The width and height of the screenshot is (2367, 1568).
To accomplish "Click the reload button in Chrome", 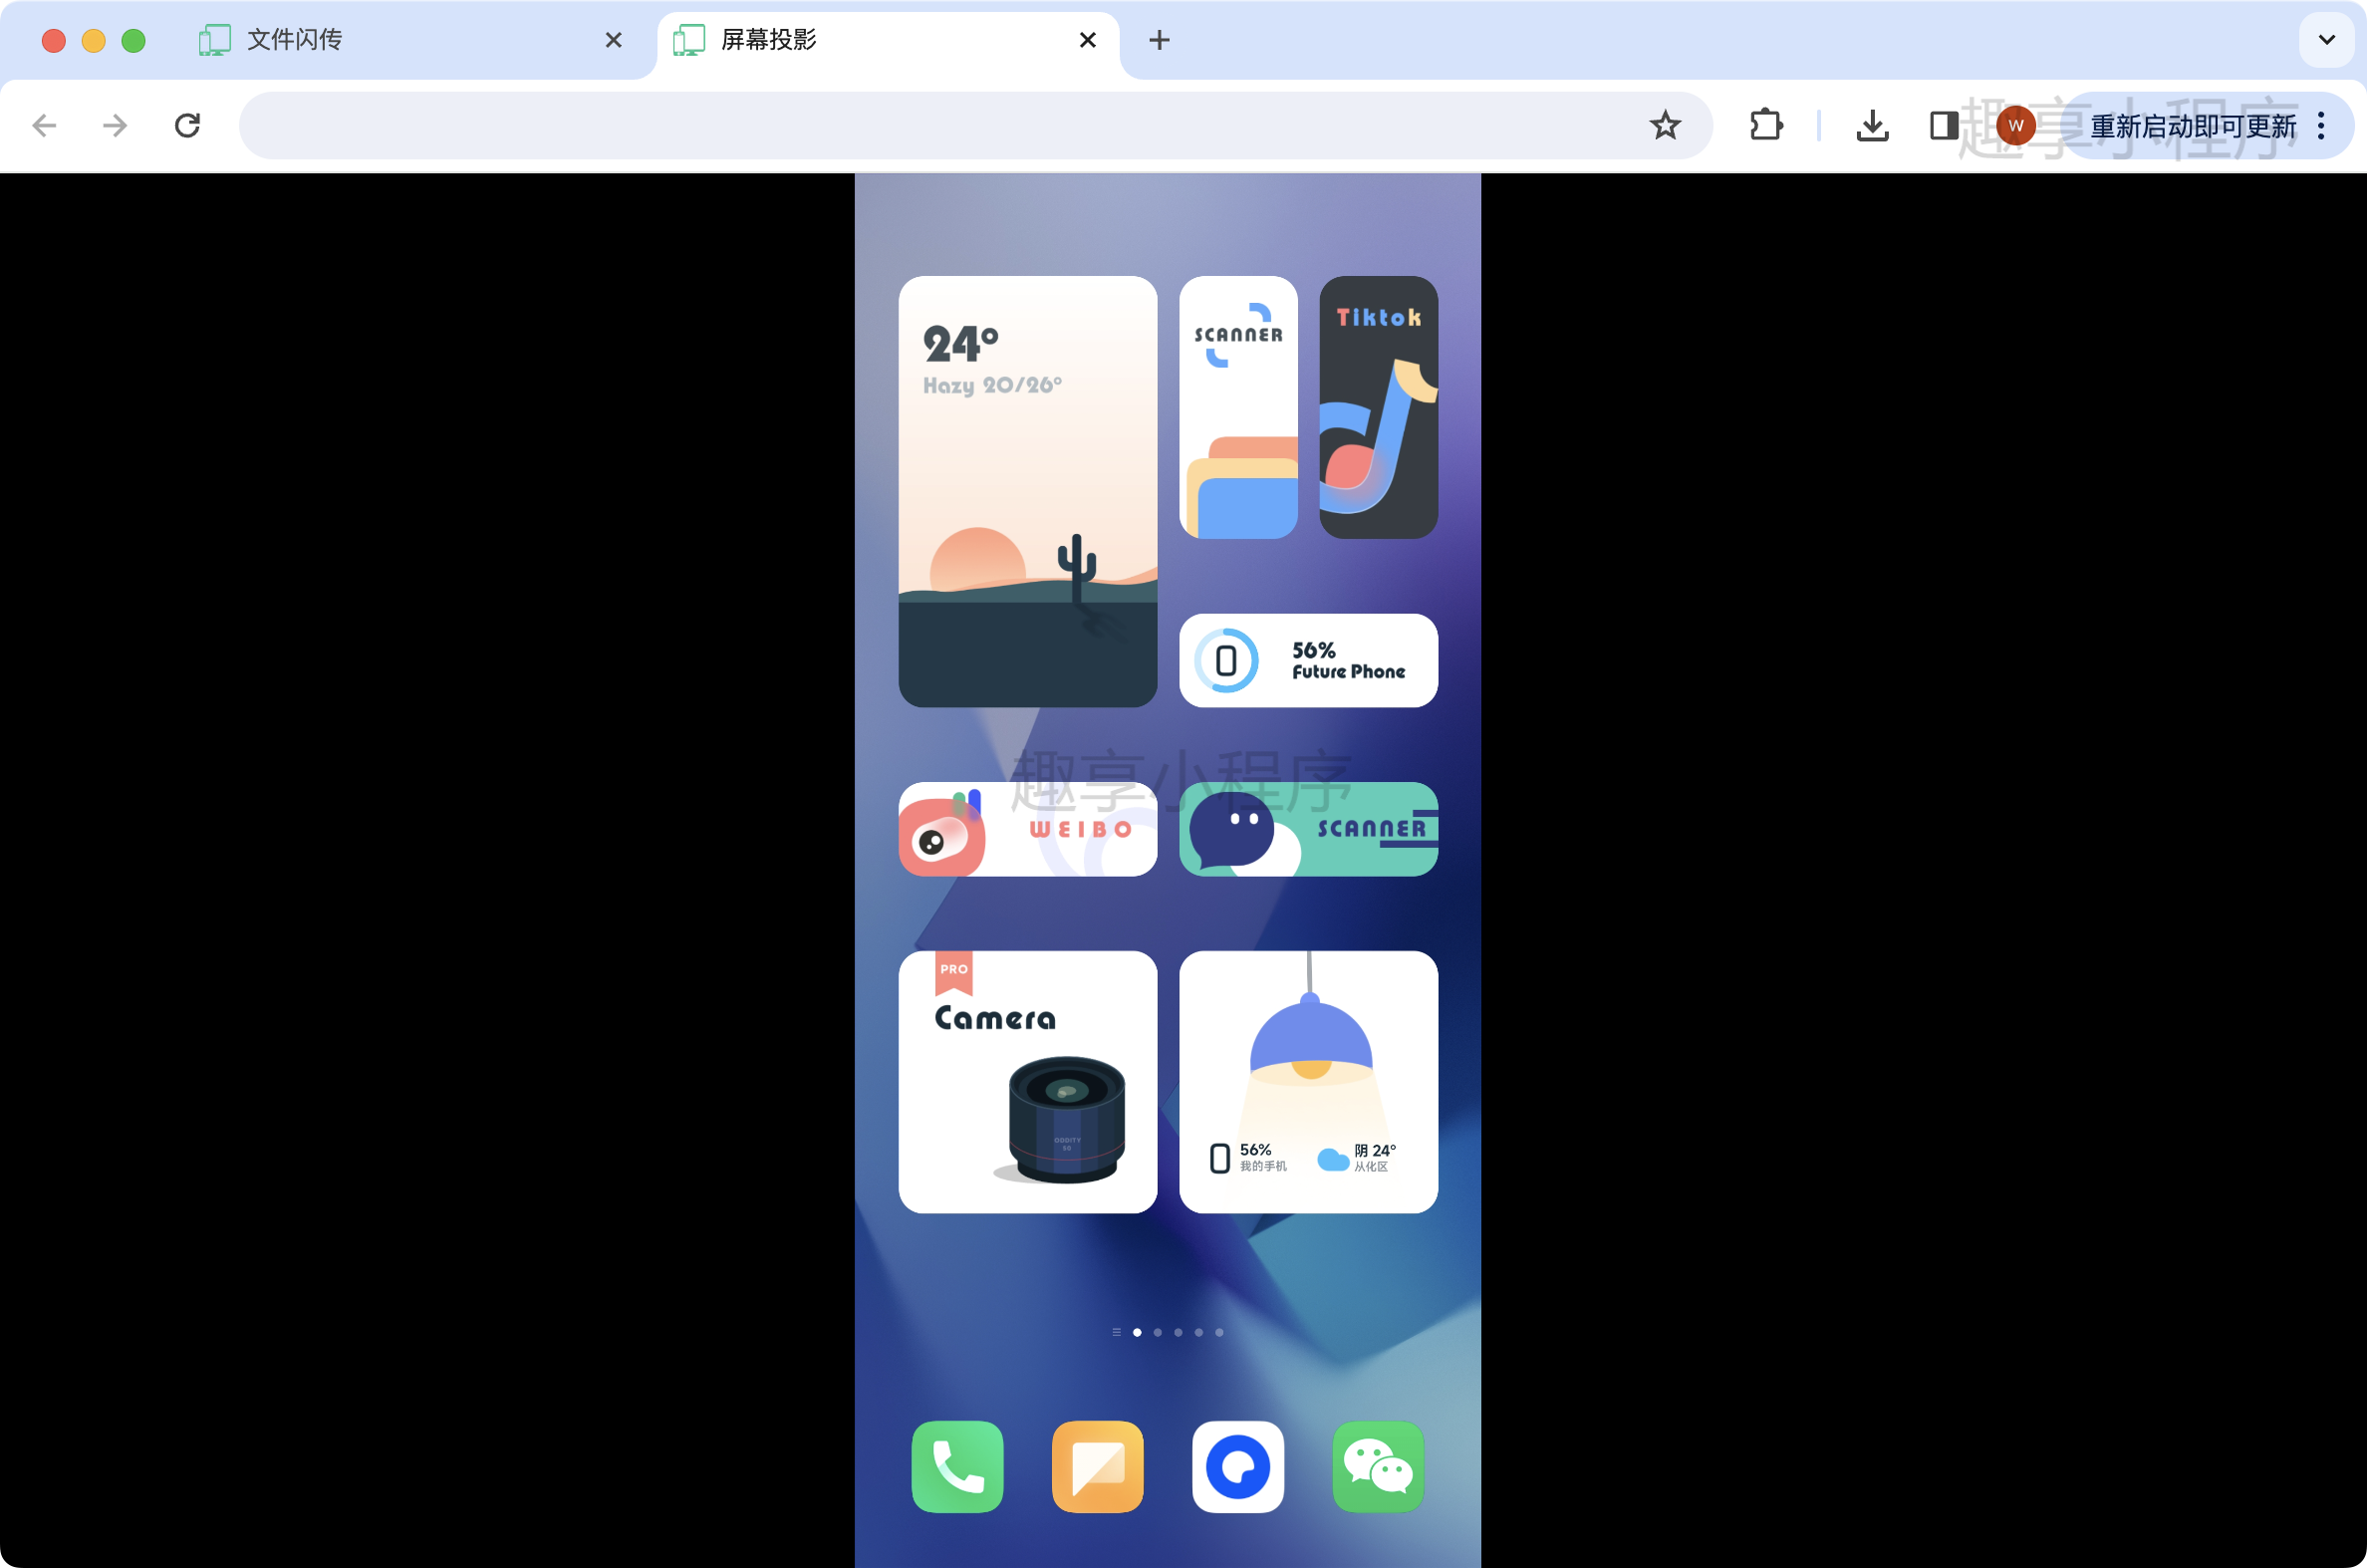I will (x=189, y=126).
